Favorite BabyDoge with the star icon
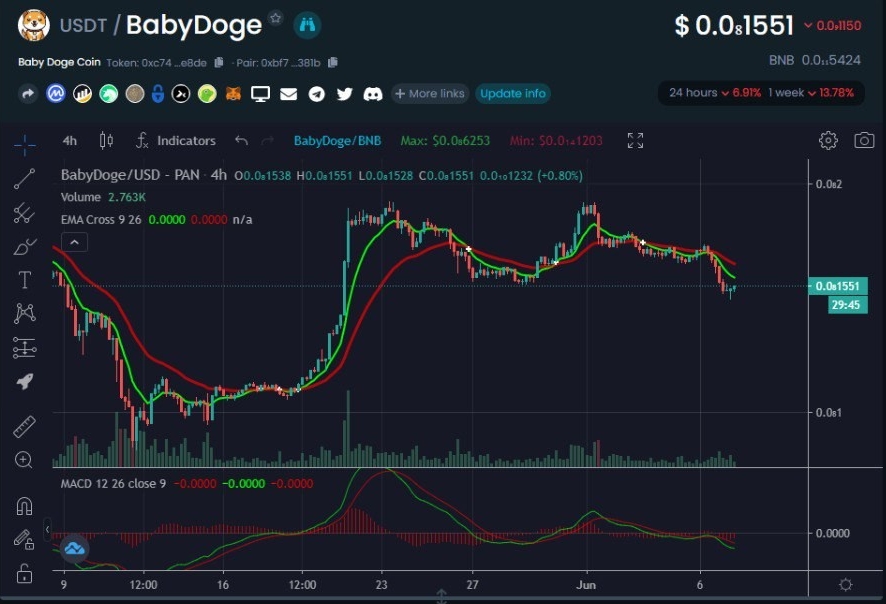 [x=275, y=18]
